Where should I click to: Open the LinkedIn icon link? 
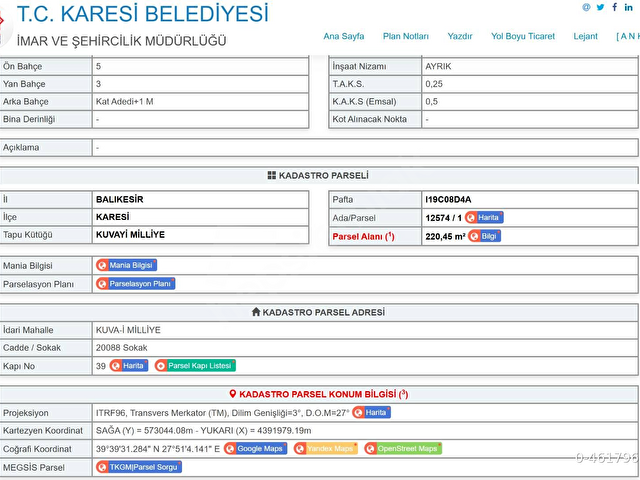pos(629,7)
